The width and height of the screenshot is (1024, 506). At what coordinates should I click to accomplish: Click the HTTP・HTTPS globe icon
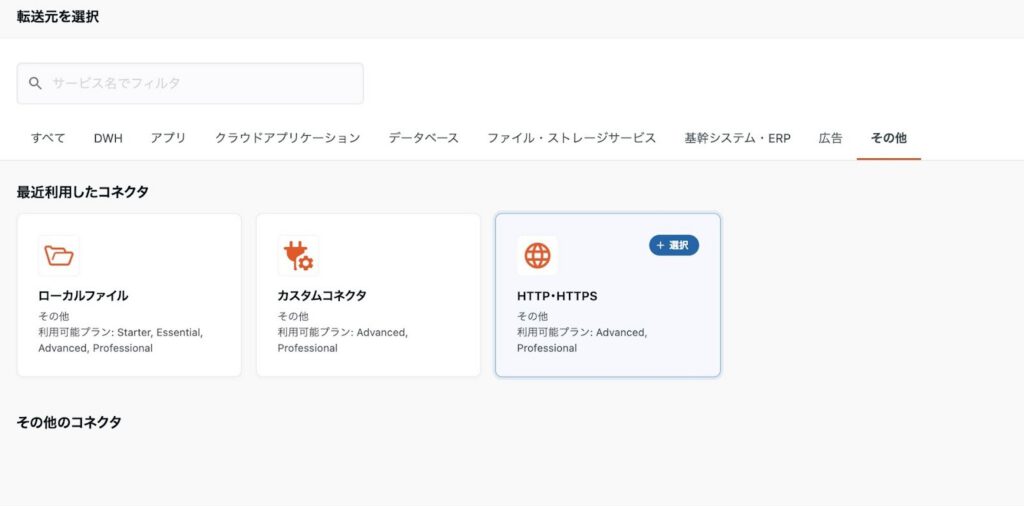(x=537, y=256)
